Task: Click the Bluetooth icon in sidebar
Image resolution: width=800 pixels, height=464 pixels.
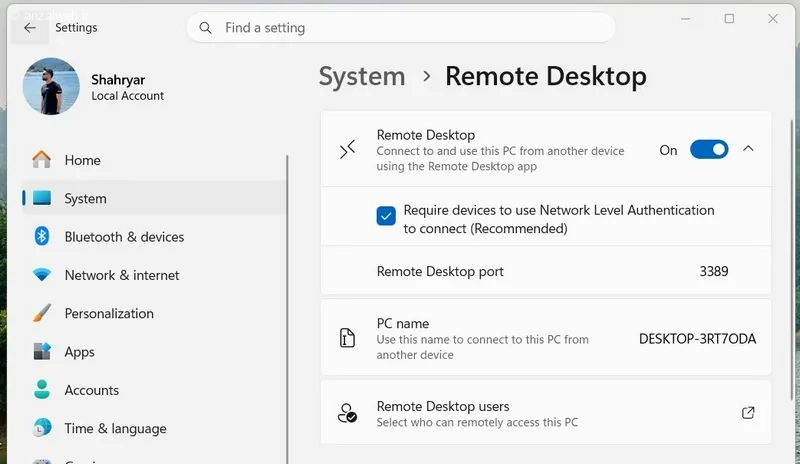Action: click(42, 236)
